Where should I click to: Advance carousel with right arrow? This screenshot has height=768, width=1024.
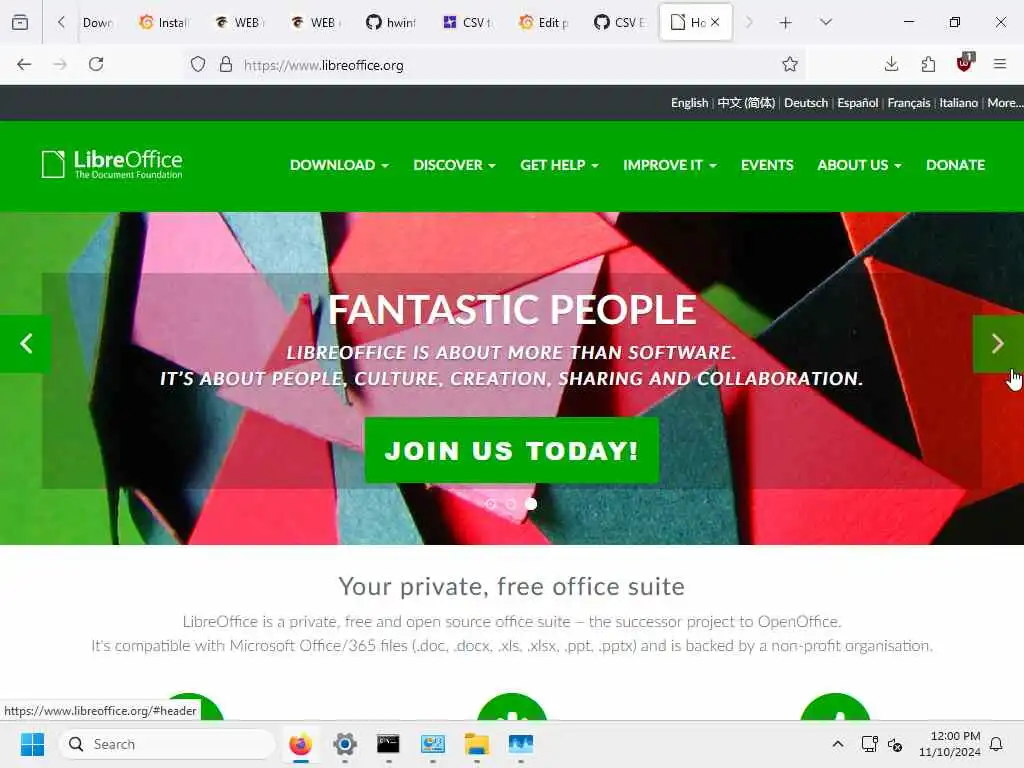coord(997,344)
